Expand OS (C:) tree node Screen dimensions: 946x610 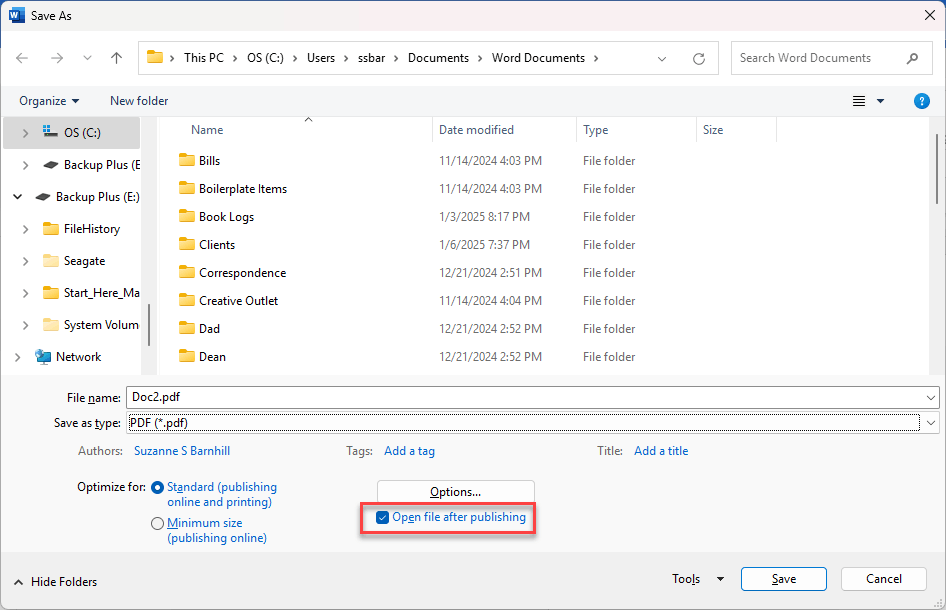pos(25,133)
